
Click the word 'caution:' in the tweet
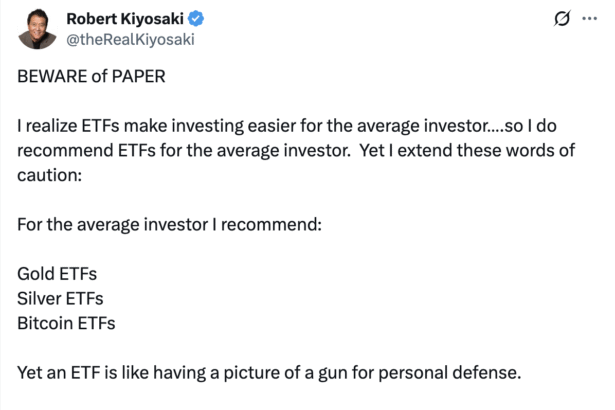click(x=49, y=175)
